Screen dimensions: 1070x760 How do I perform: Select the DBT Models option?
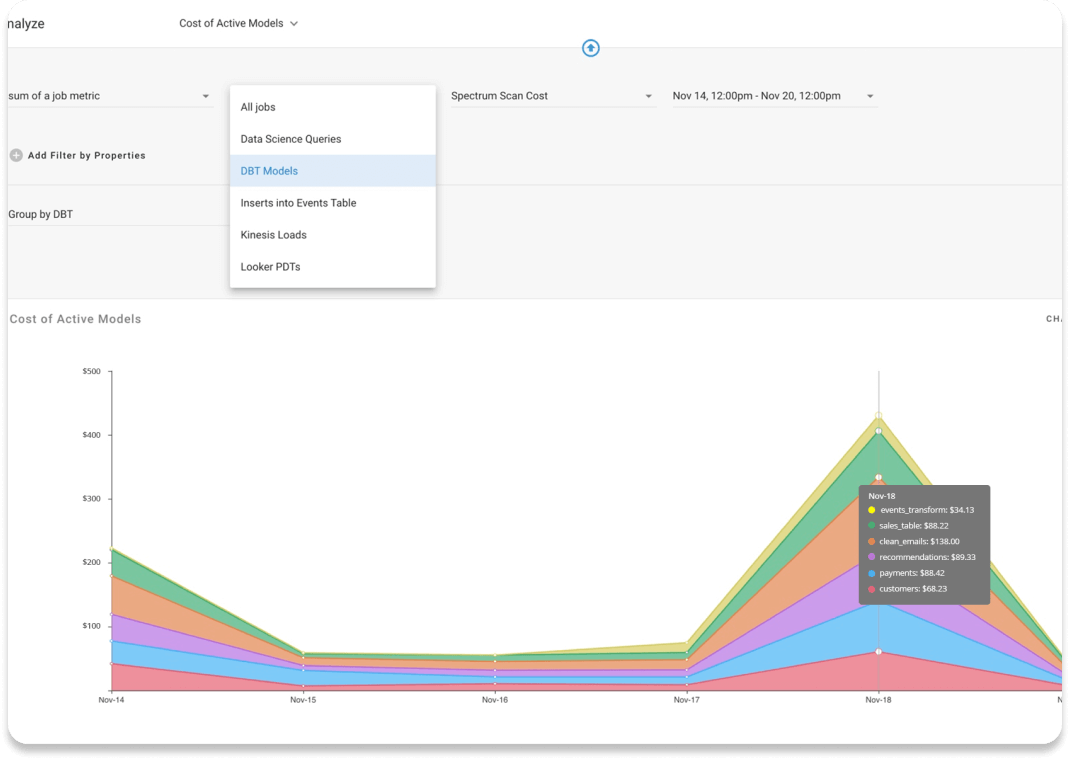269,171
